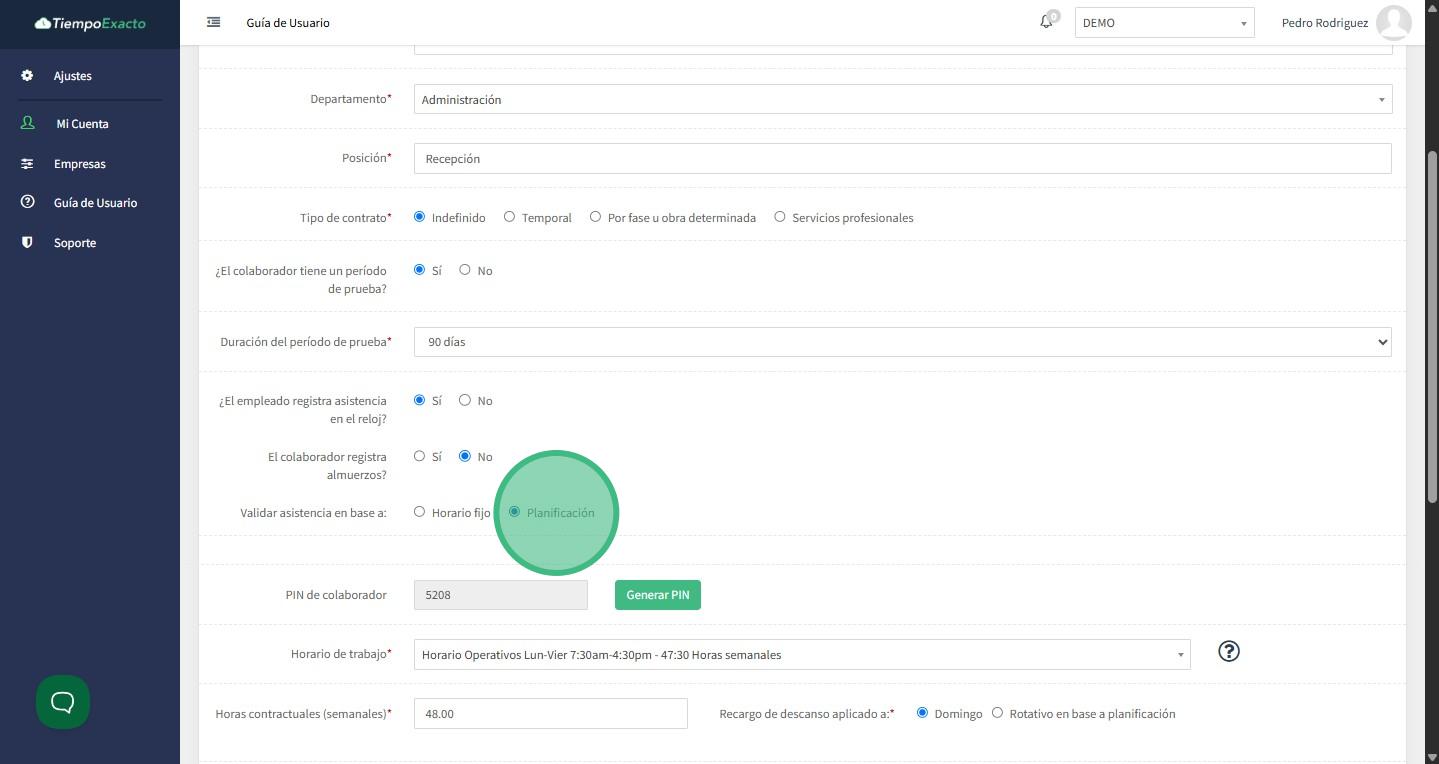Image resolution: width=1439 pixels, height=764 pixels.
Task: Click the TiempoExacto logo
Action: coord(90,23)
